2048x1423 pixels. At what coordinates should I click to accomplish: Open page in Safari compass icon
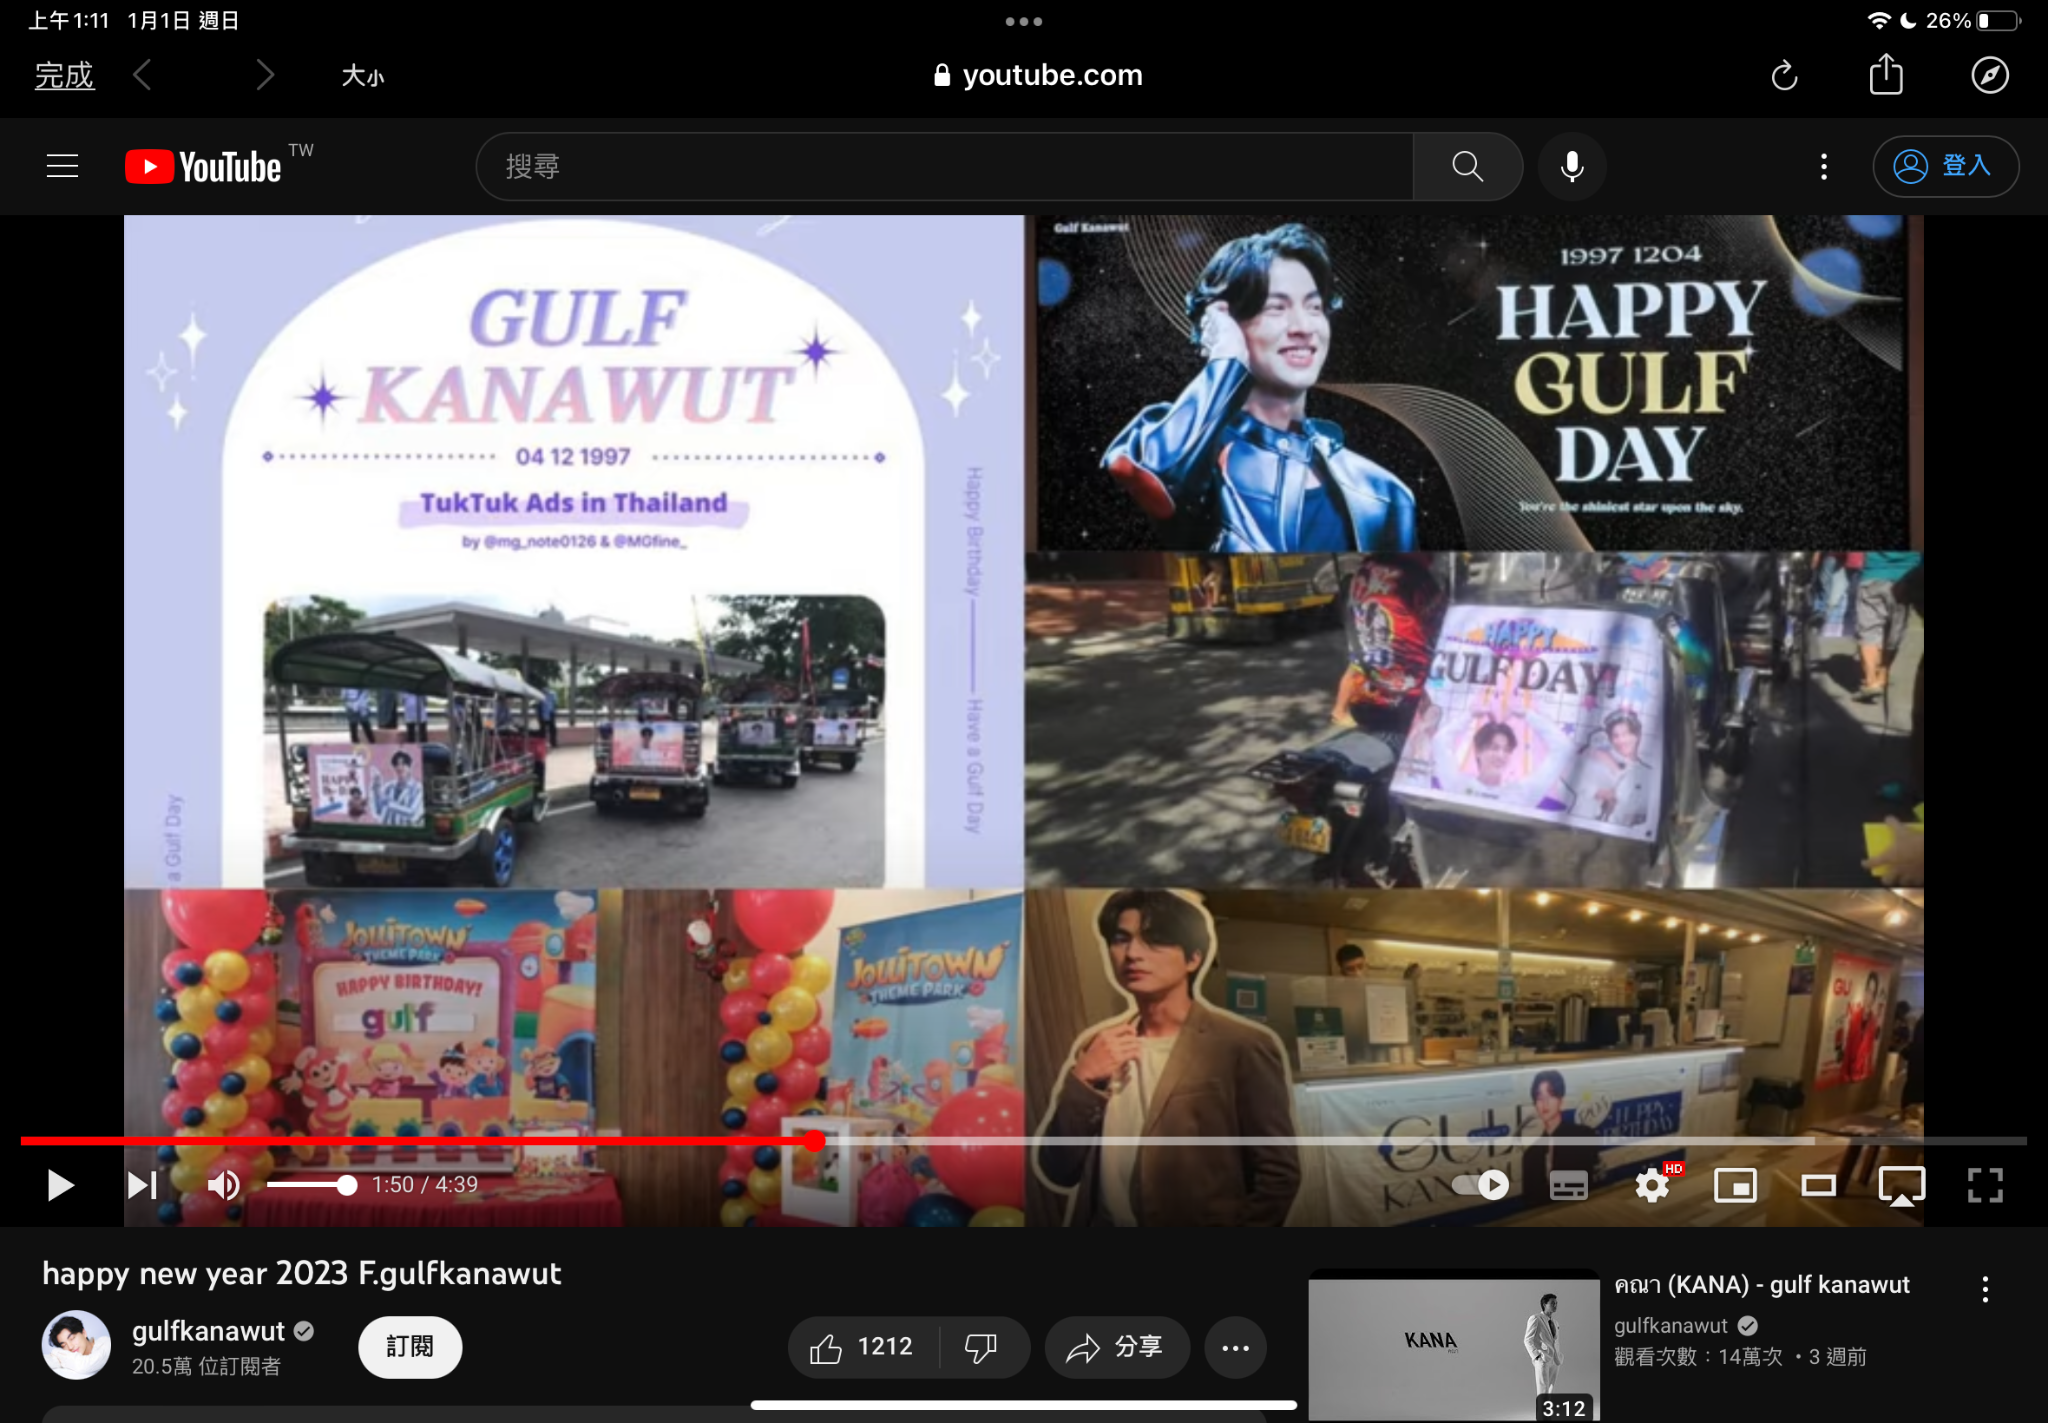[x=1990, y=75]
